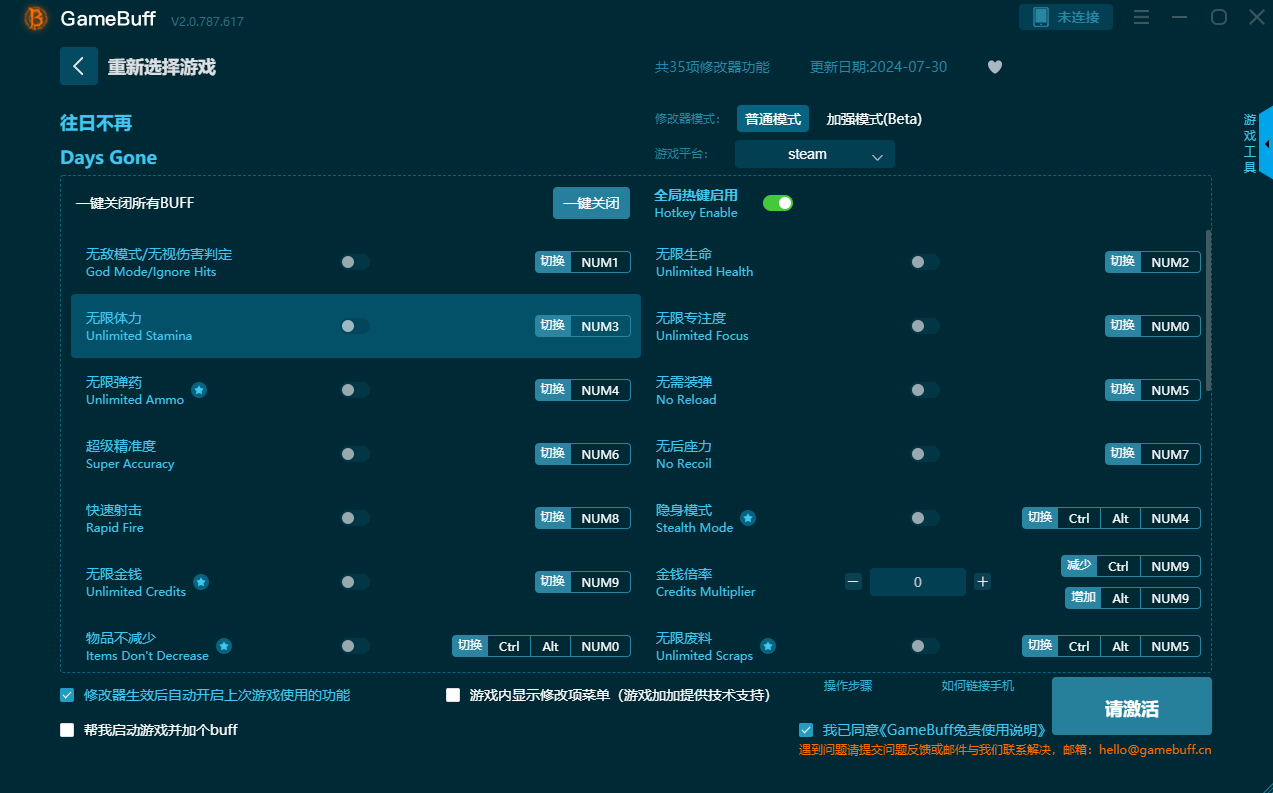The image size is (1273, 793).
Task: Expand the game tools side panel arrow
Action: pos(1266,144)
